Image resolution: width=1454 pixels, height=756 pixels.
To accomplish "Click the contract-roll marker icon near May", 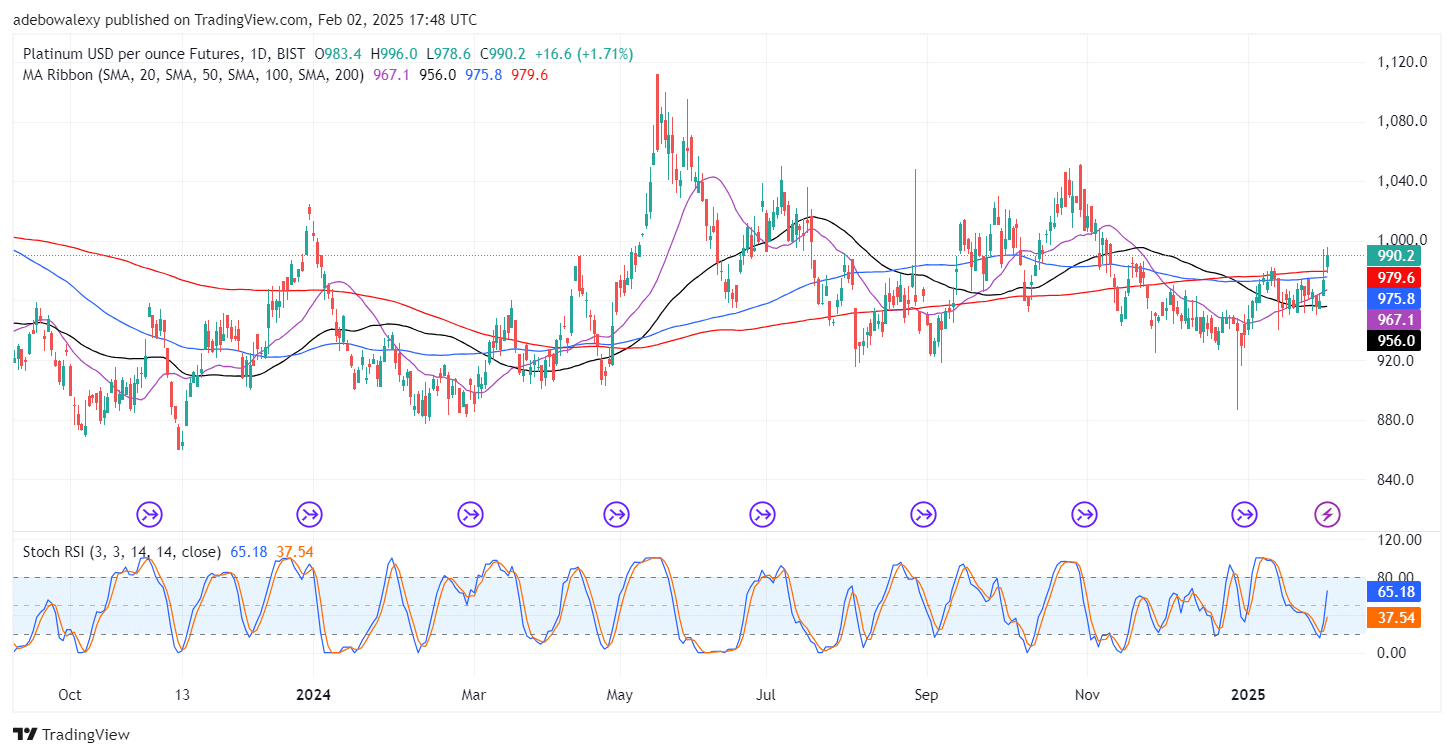I will tap(617, 515).
